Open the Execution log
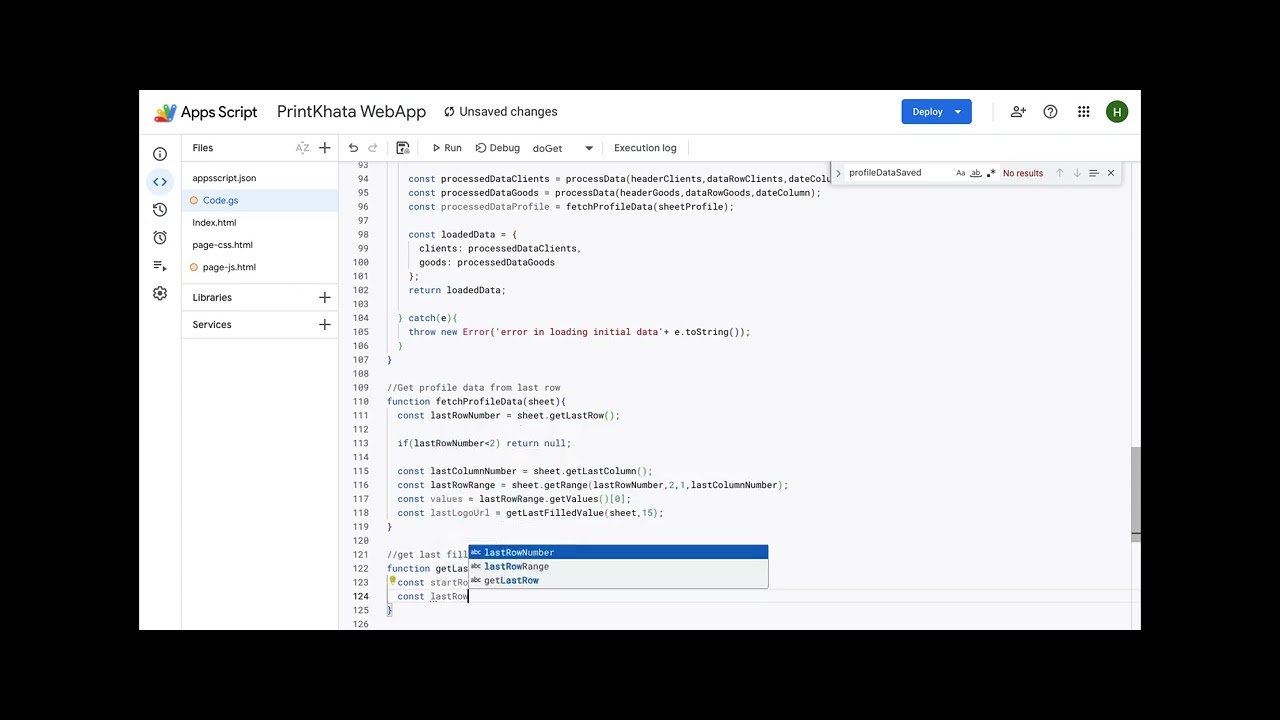 (645, 148)
